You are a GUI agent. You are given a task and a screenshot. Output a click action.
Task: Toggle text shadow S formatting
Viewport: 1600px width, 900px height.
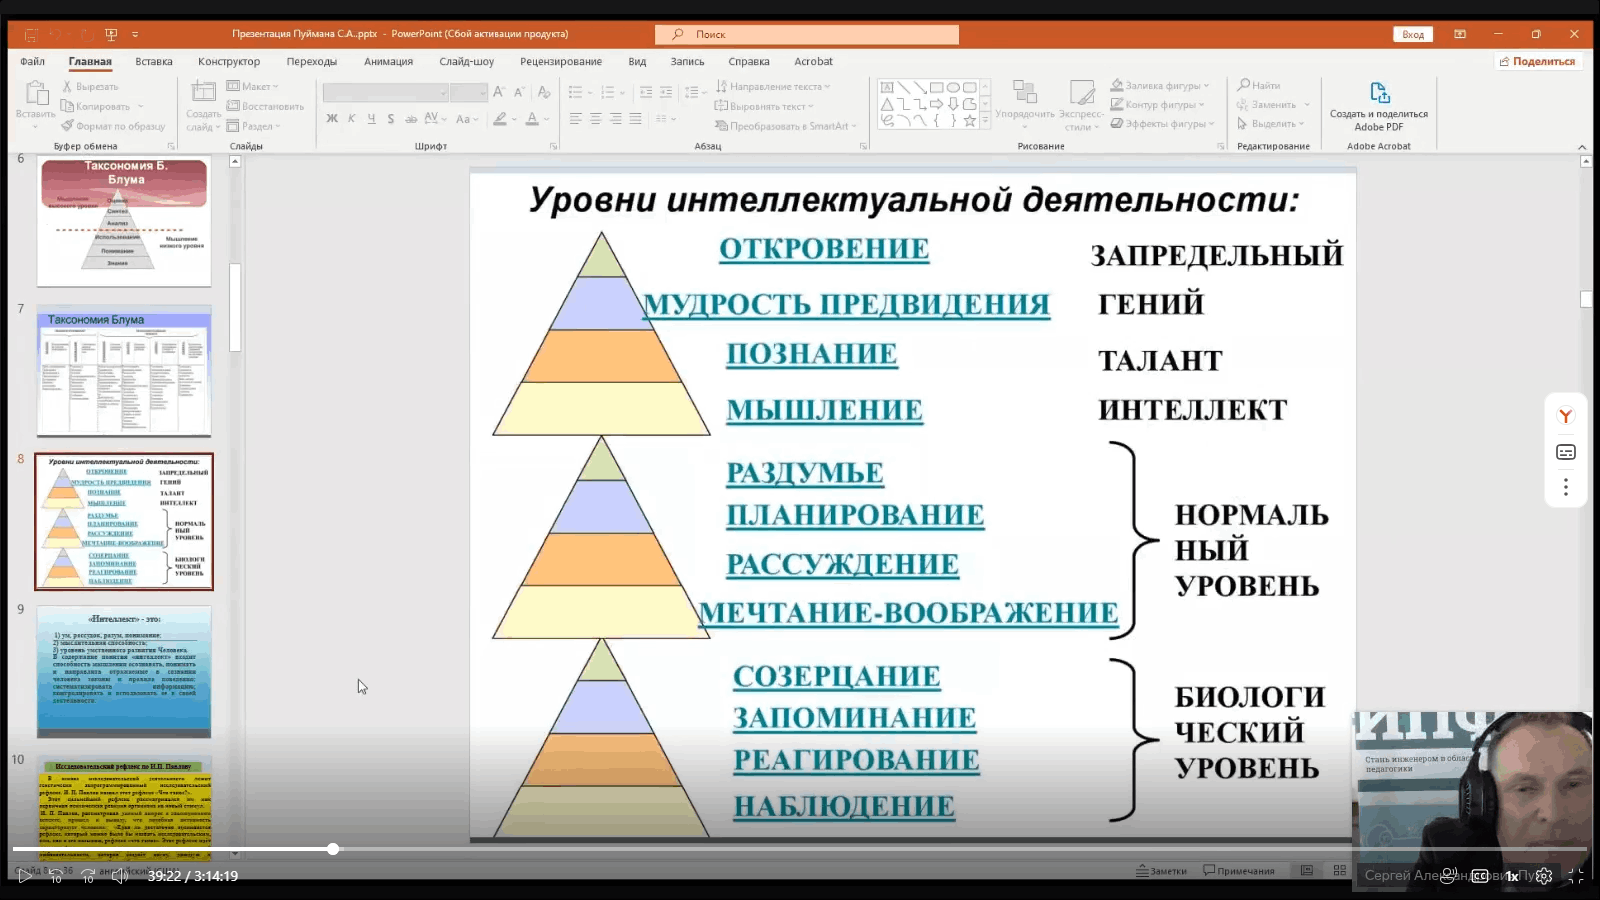(390, 119)
